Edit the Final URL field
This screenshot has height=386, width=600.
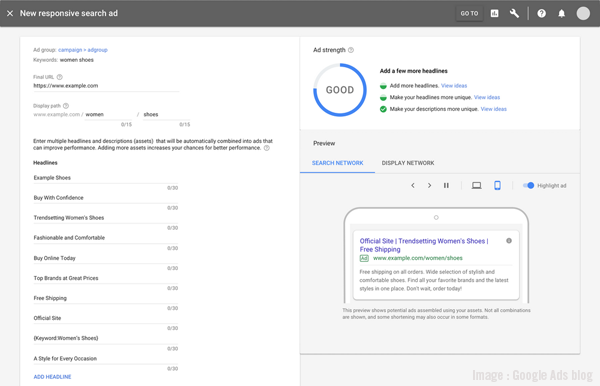tap(106, 86)
